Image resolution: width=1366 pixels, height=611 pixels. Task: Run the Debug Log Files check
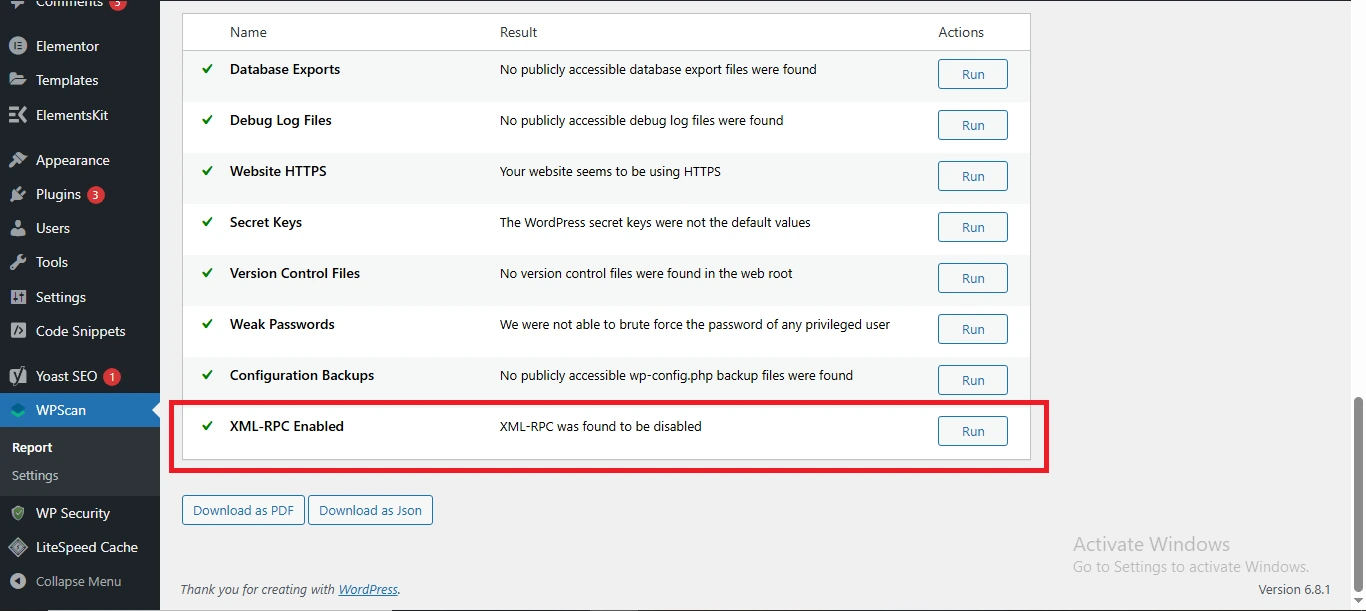click(973, 125)
